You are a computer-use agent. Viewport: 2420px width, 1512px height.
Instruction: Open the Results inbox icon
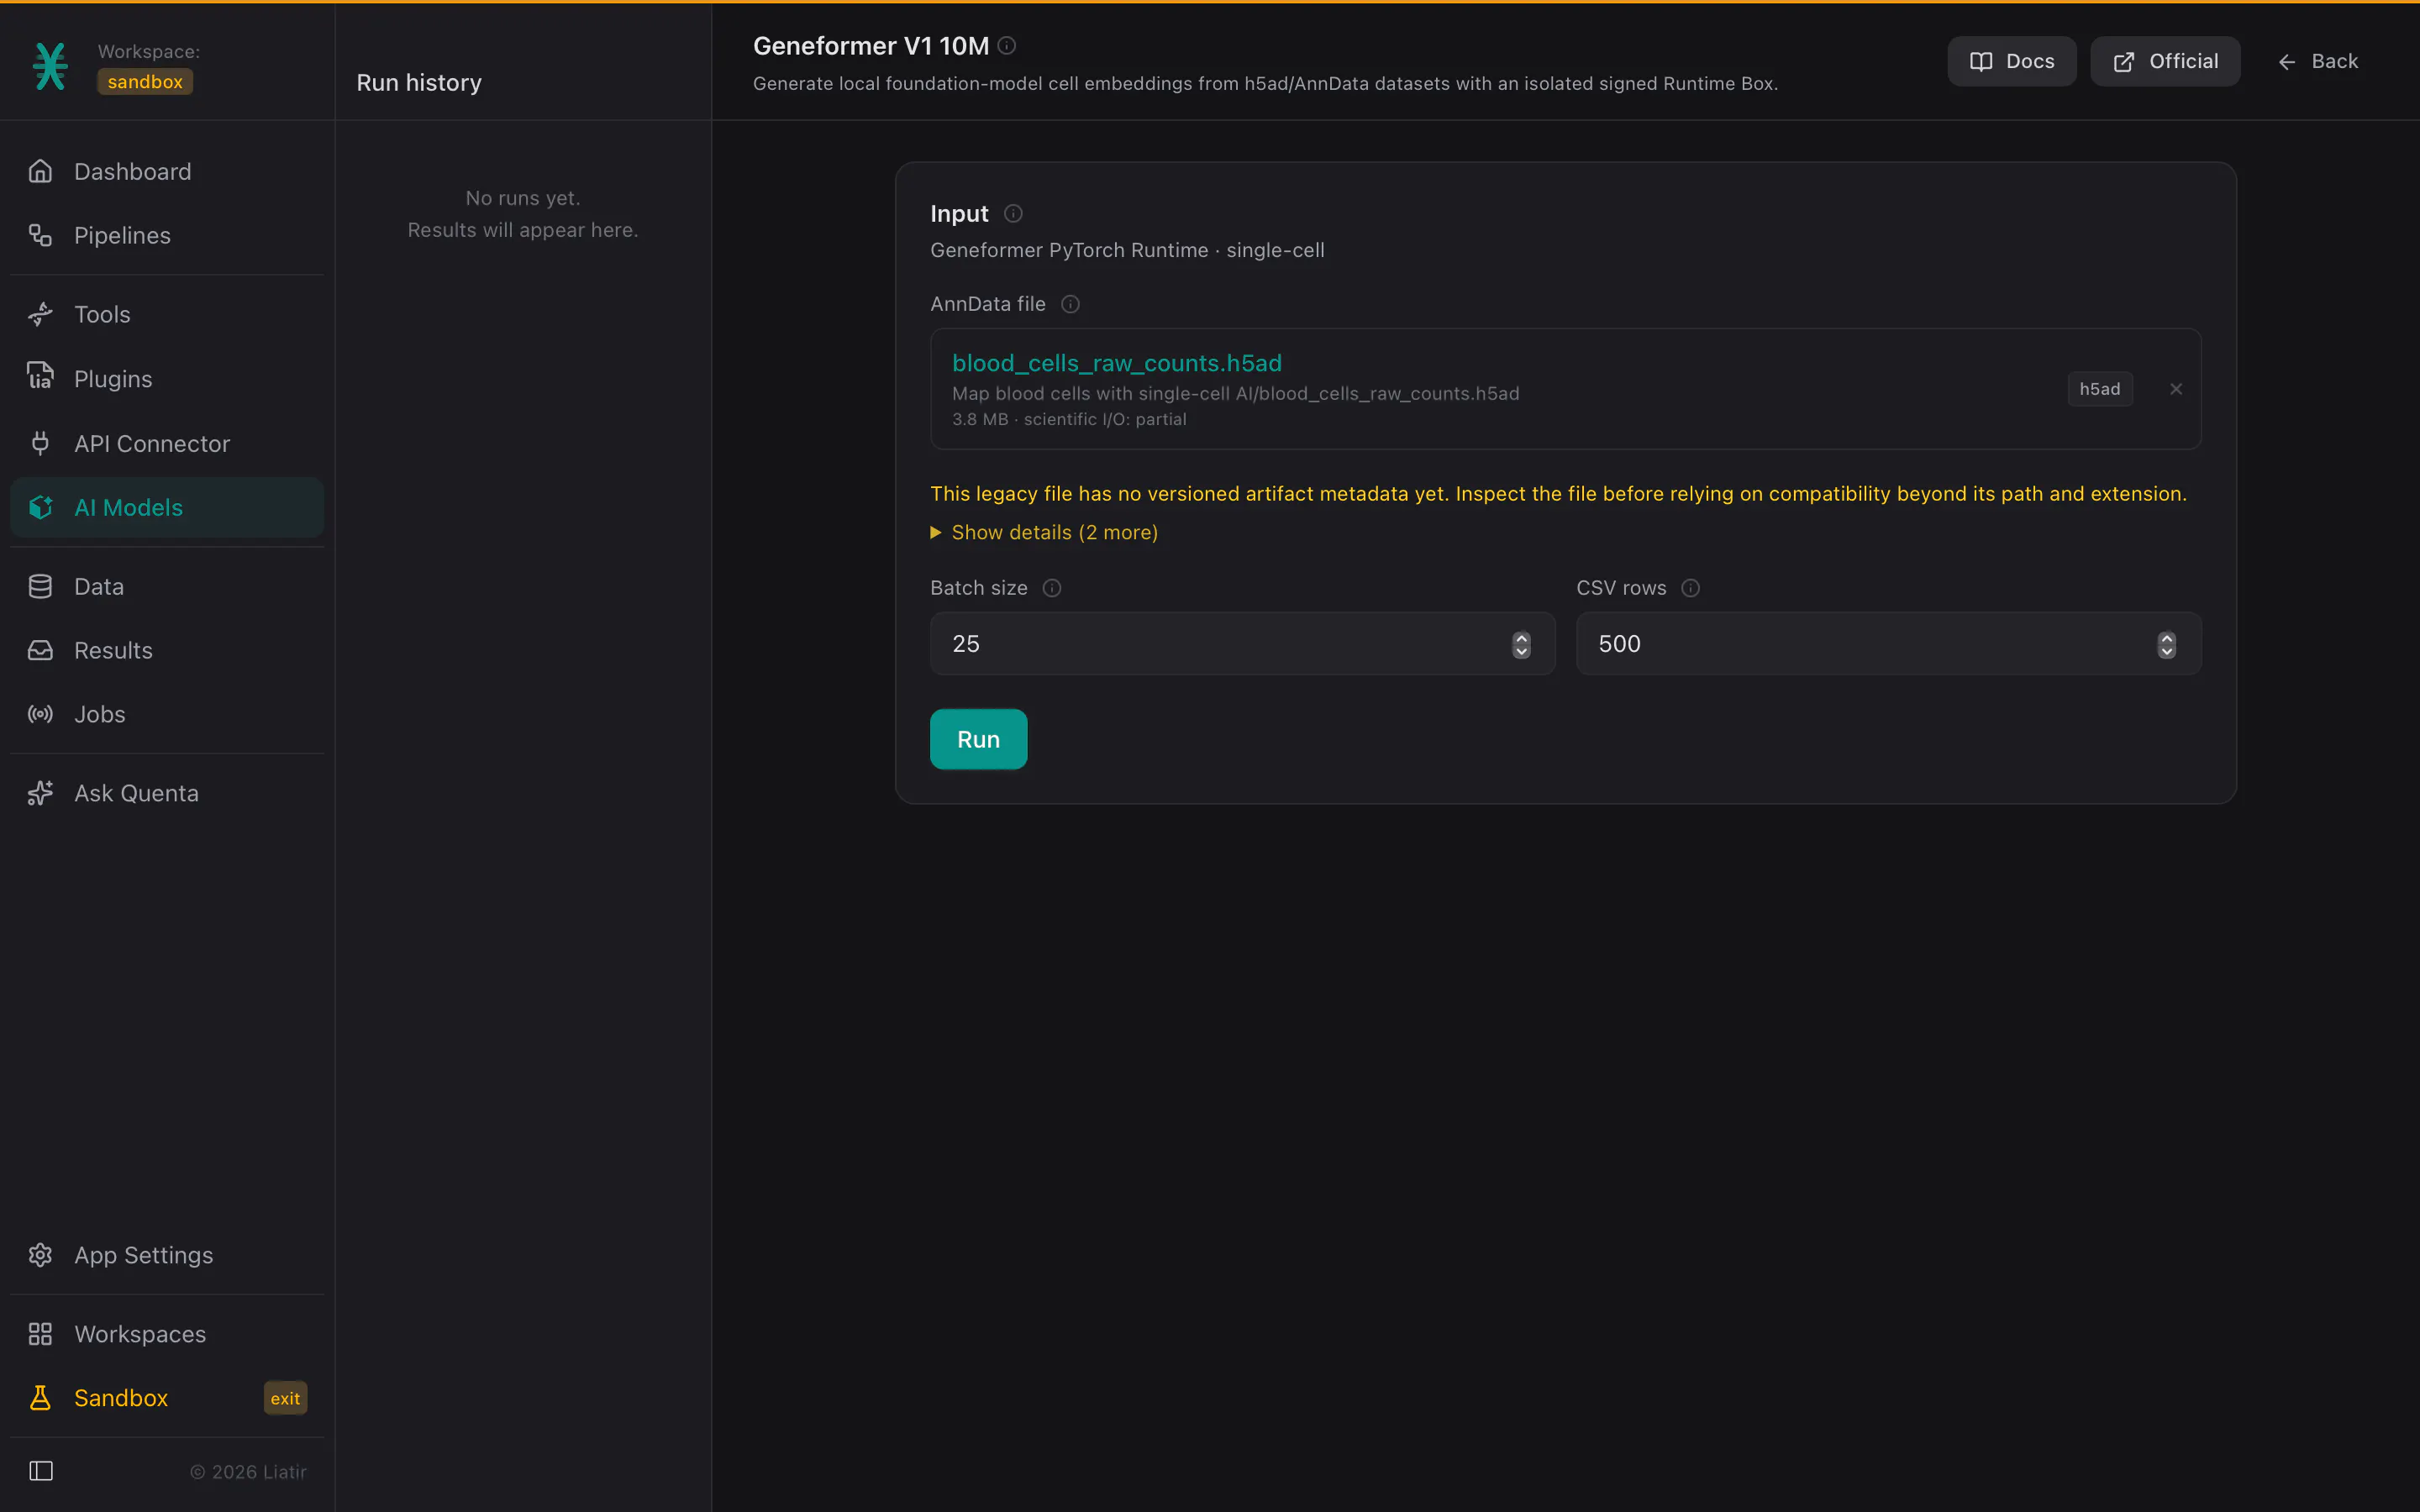click(x=40, y=650)
